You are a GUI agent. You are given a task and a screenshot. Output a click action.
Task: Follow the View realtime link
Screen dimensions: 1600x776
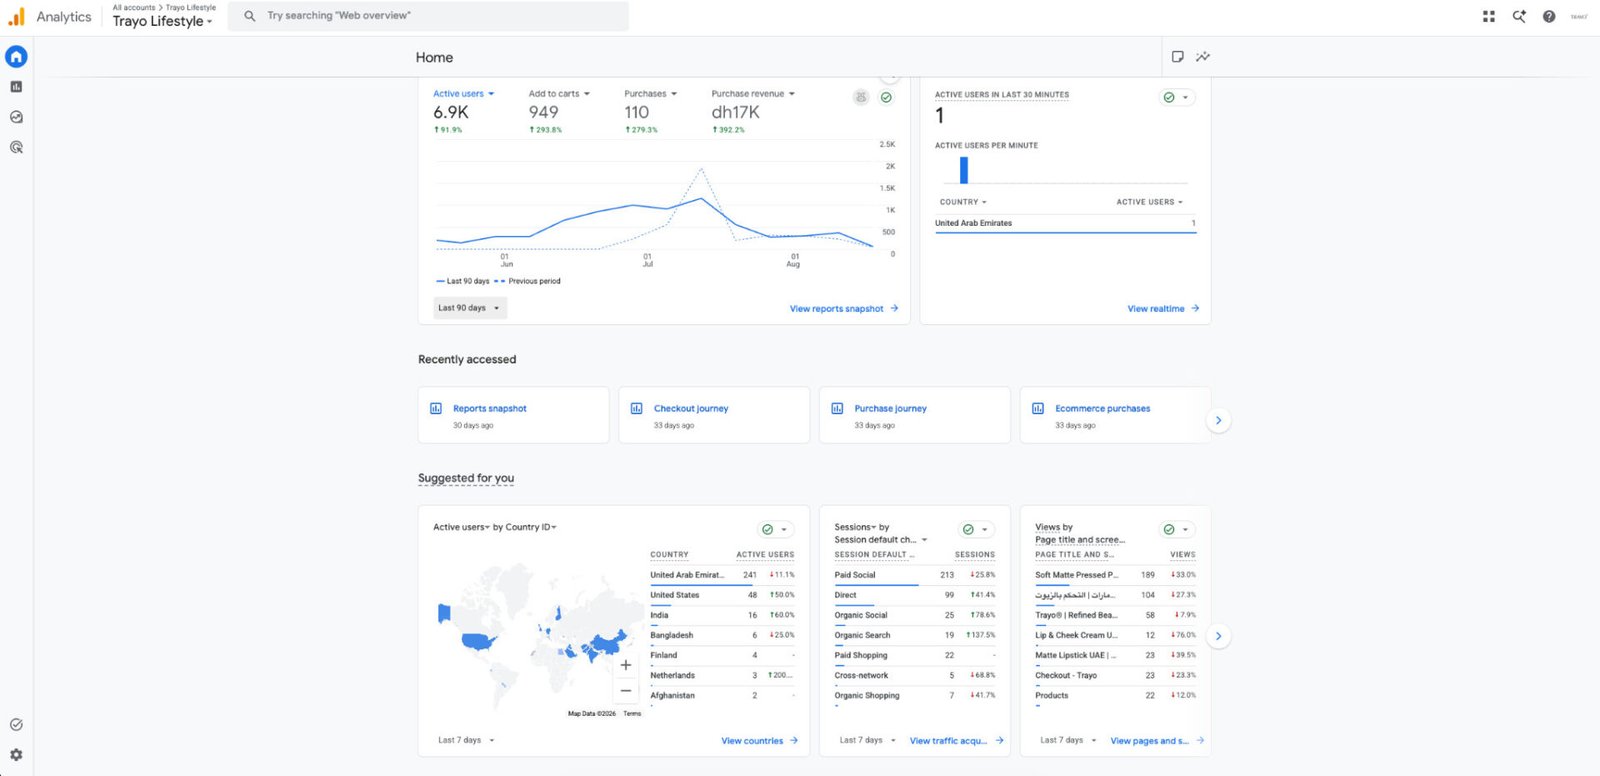pos(1163,309)
